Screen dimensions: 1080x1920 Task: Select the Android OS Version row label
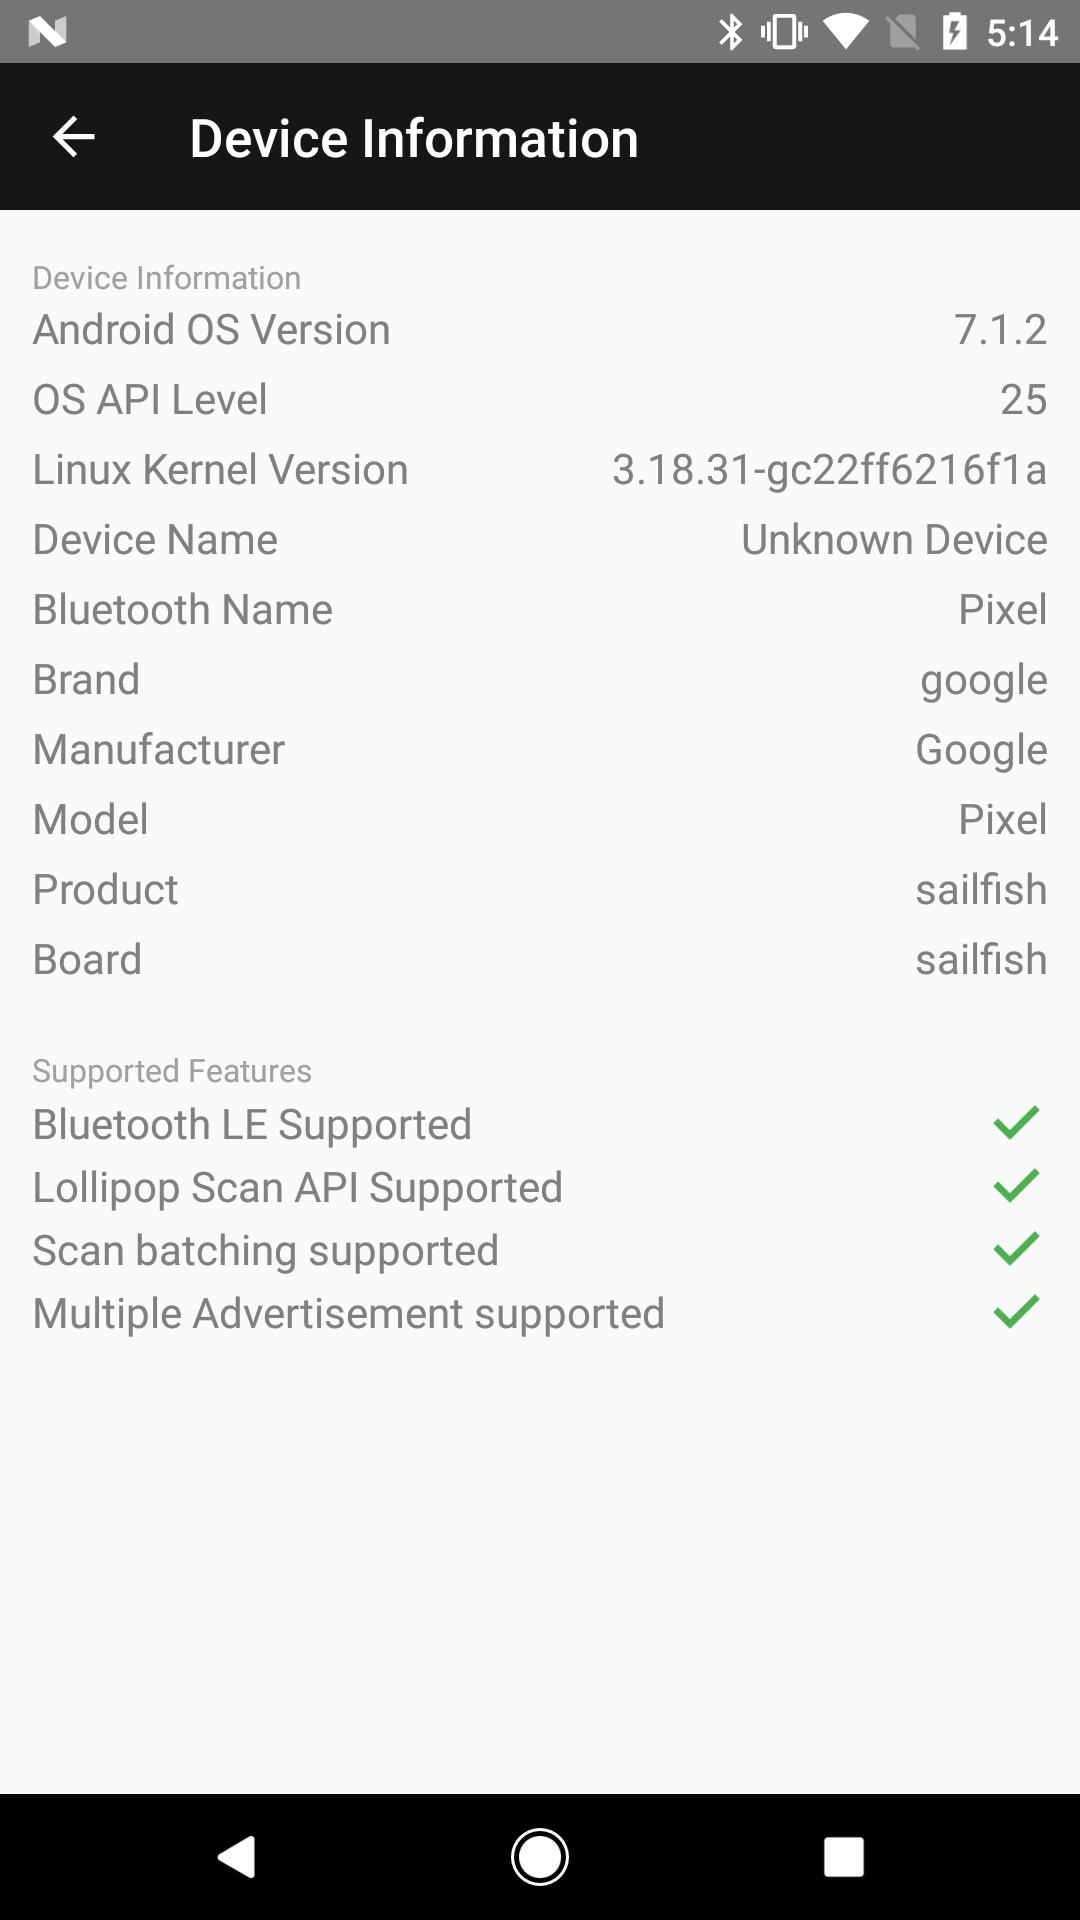click(x=212, y=329)
